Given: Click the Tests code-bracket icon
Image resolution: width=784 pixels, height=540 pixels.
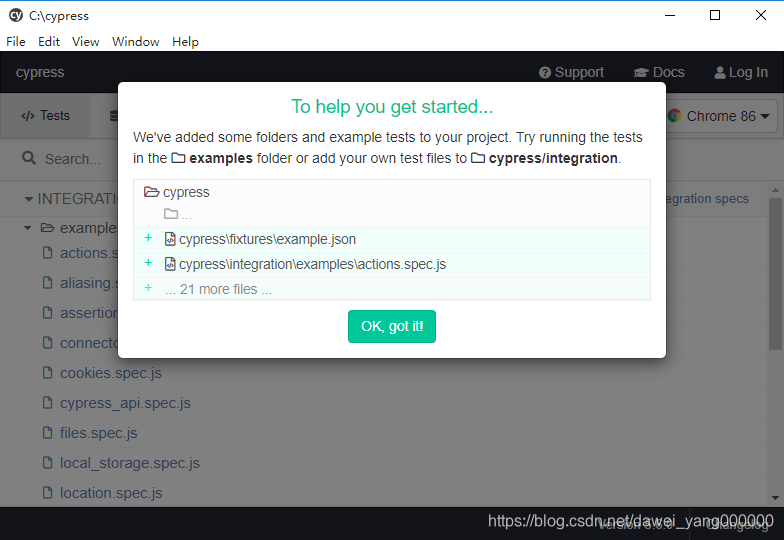Looking at the screenshot, I should pos(28,116).
